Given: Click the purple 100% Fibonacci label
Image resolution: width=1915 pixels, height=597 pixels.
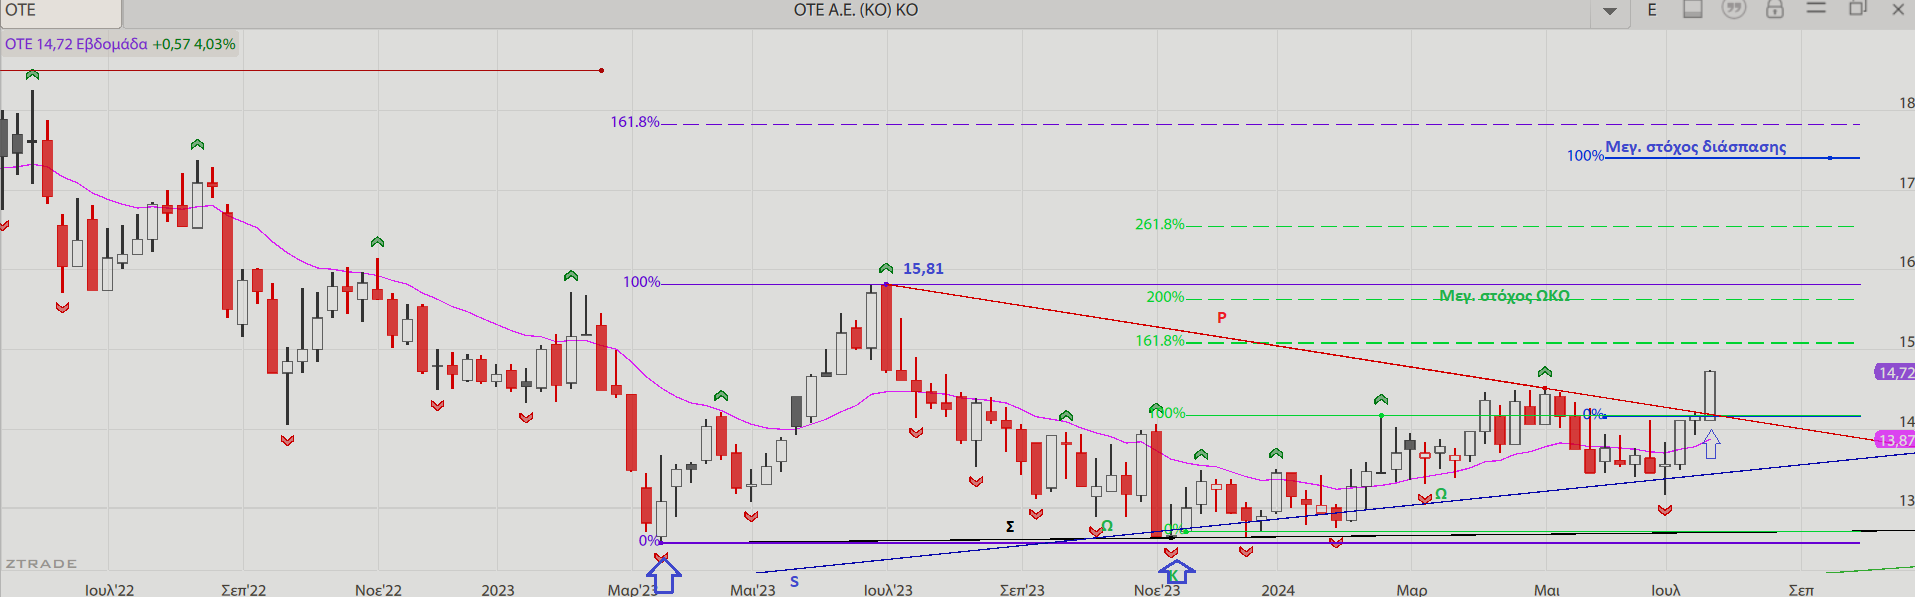Looking at the screenshot, I should point(641,282).
